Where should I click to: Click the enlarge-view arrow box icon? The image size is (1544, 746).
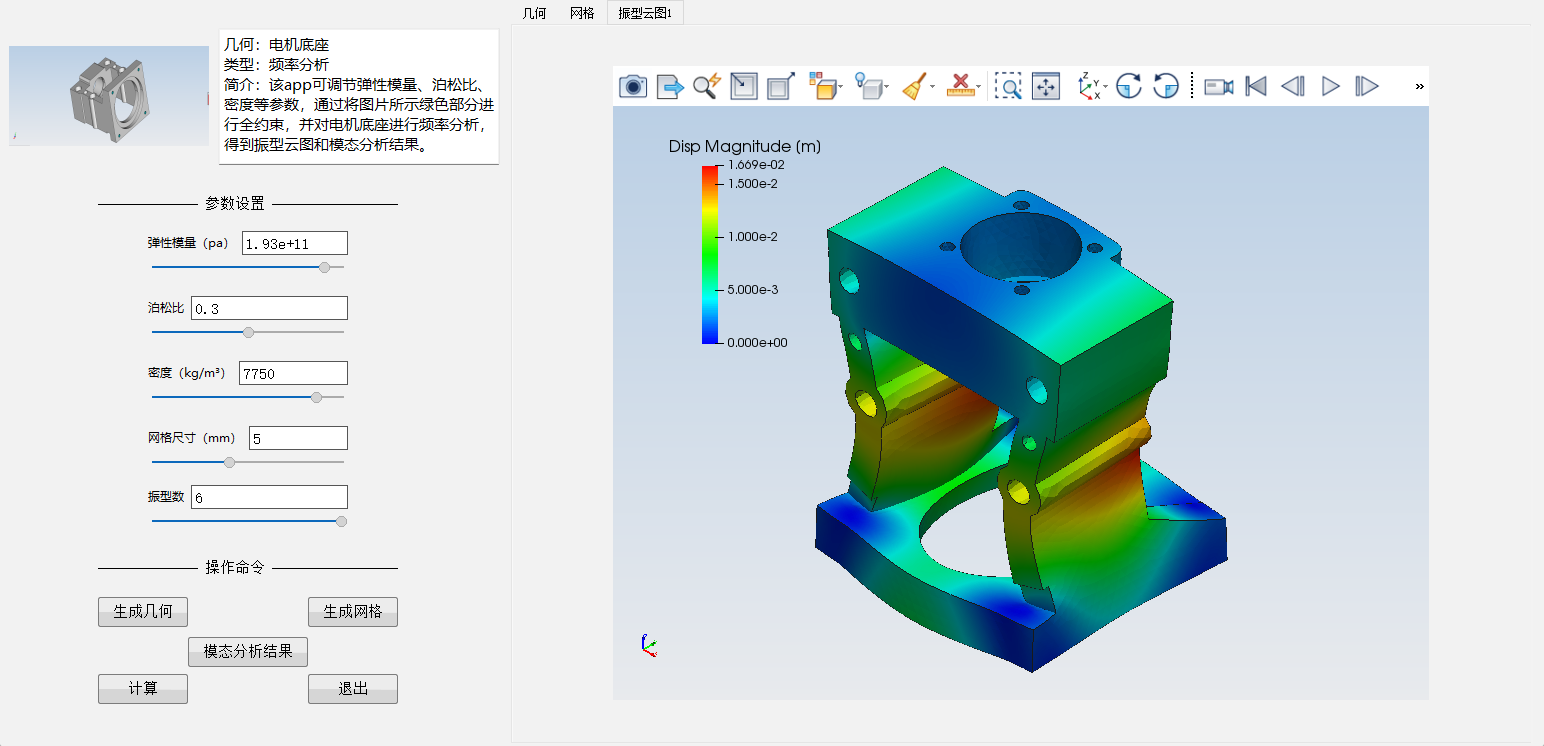click(x=780, y=86)
